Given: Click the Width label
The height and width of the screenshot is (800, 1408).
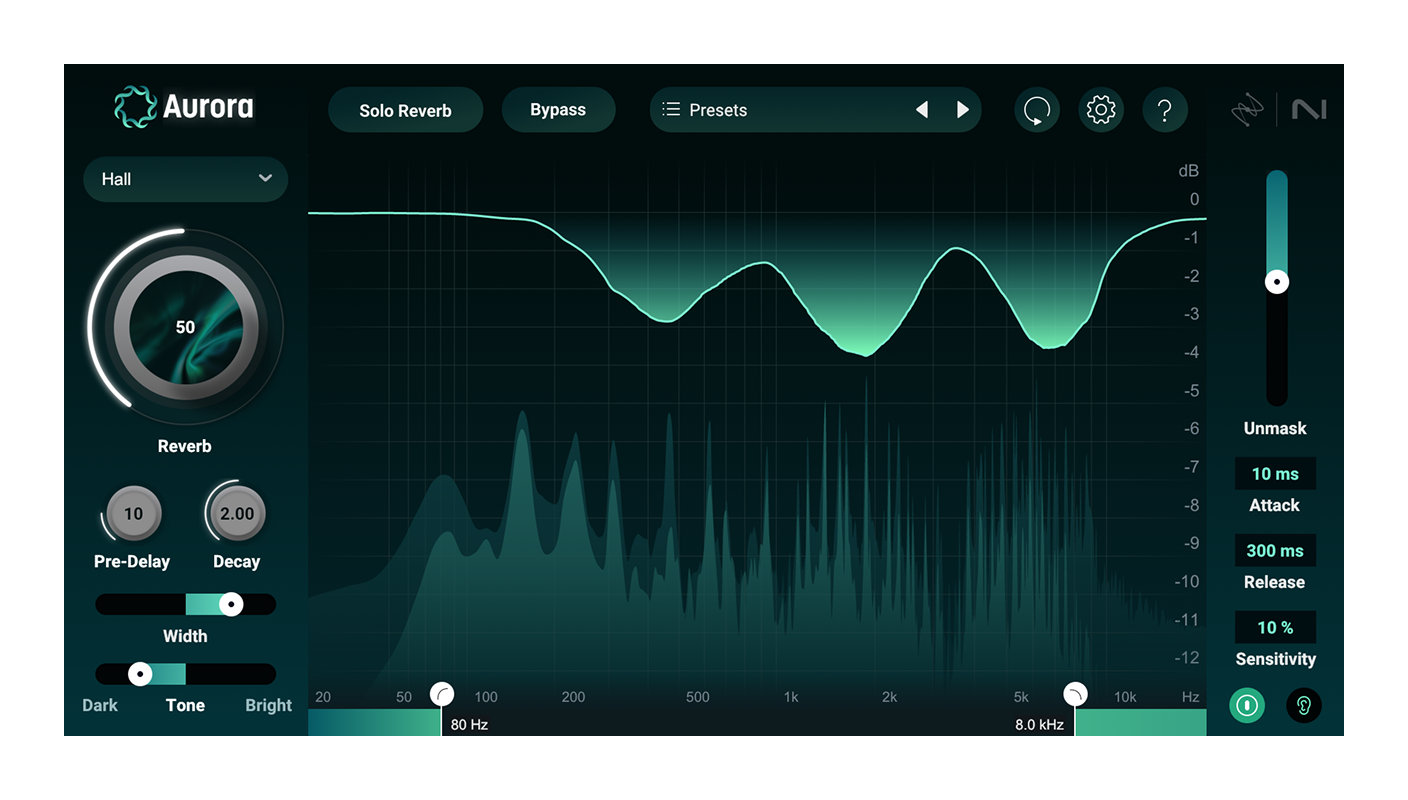Looking at the screenshot, I should pos(185,636).
